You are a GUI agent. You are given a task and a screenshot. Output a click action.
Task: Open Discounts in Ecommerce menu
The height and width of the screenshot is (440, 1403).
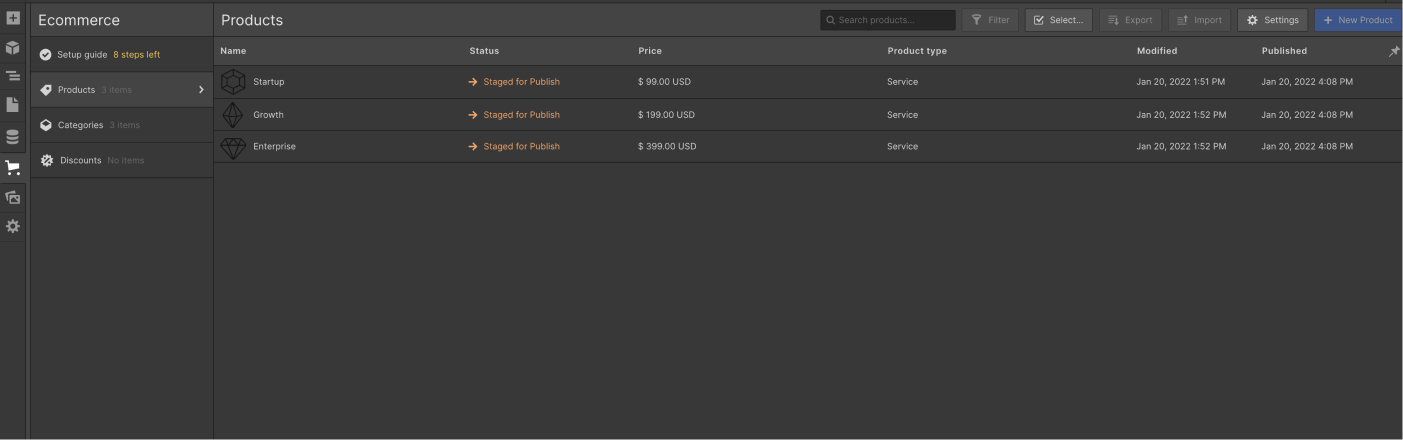121,160
